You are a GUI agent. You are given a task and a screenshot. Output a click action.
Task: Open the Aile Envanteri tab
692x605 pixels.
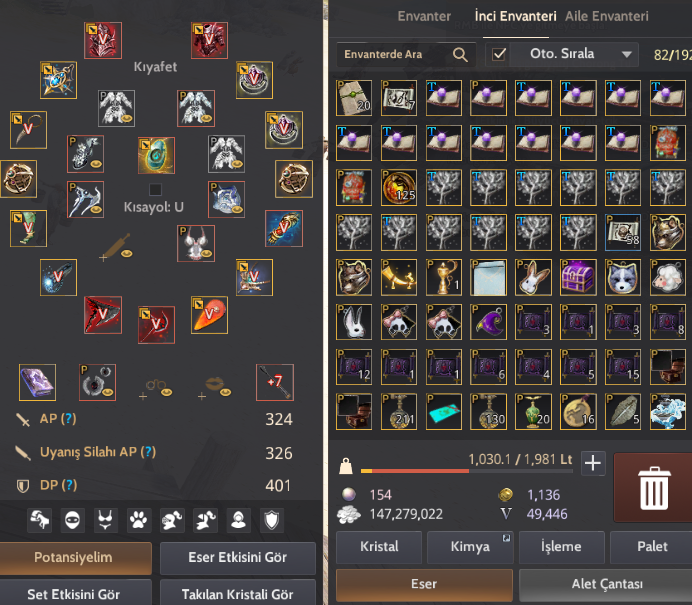tap(607, 16)
